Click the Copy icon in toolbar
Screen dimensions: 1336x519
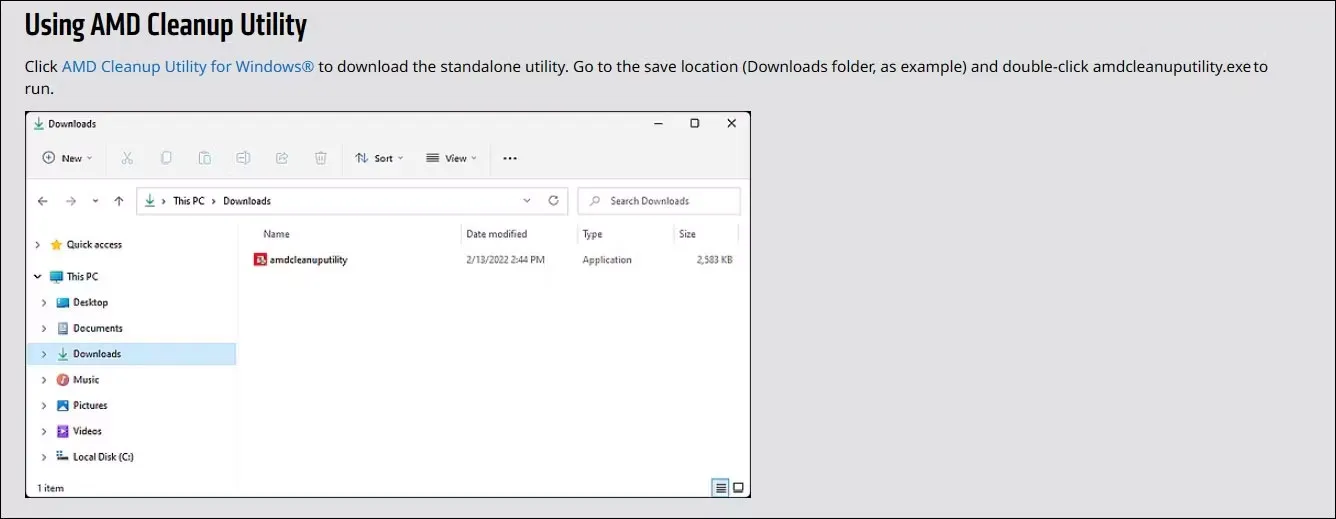tap(166, 158)
